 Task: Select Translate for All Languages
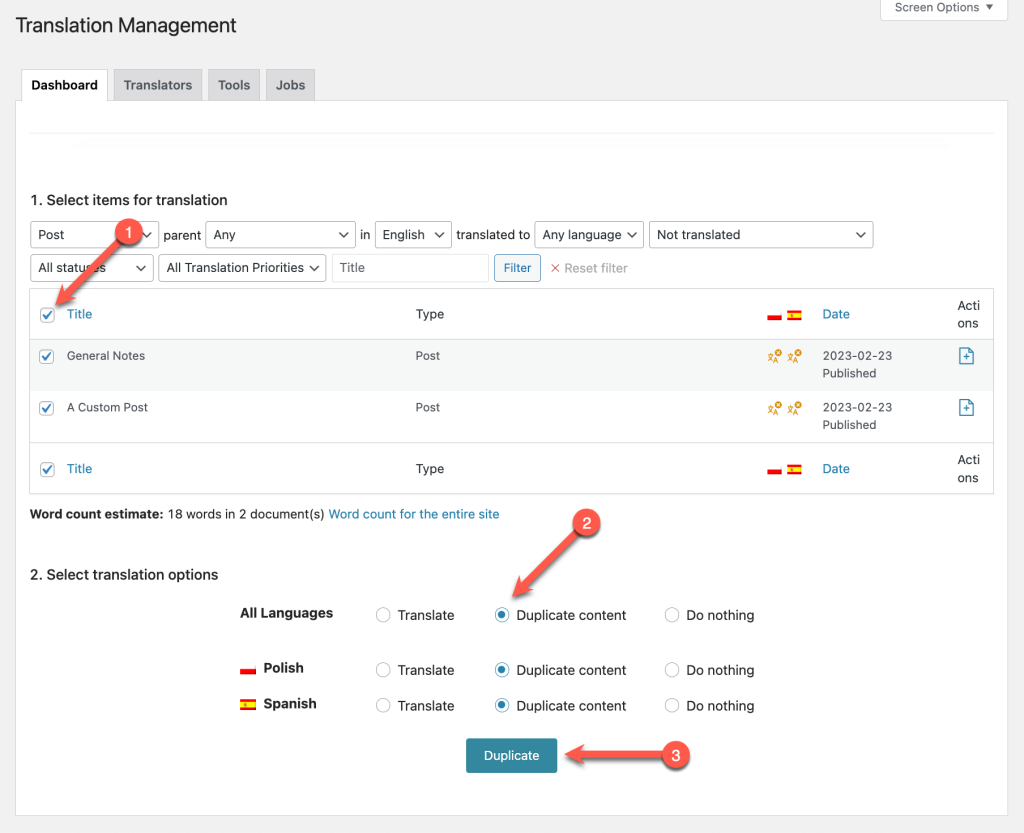click(383, 615)
